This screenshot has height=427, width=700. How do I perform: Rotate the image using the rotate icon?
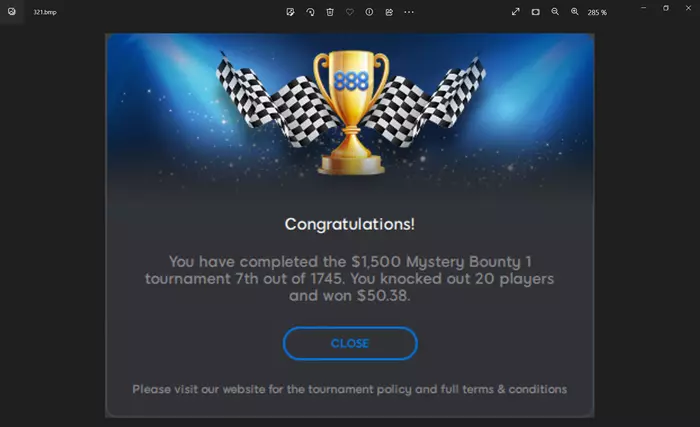310,12
